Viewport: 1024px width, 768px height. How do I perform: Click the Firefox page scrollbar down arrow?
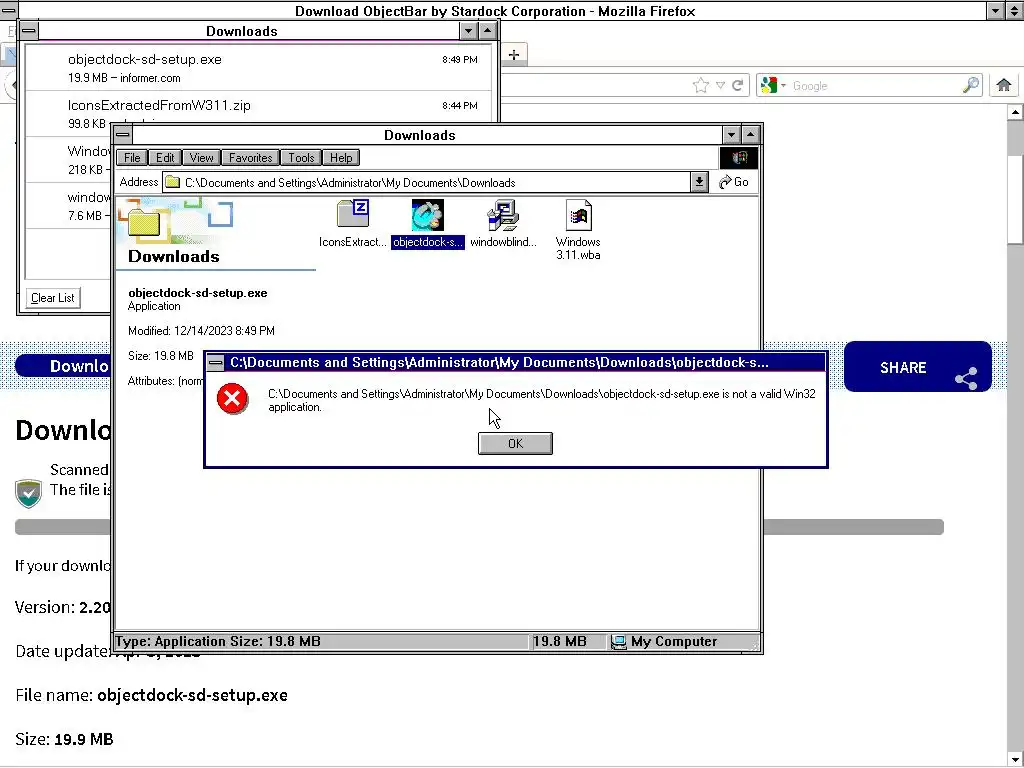tap(1016, 758)
